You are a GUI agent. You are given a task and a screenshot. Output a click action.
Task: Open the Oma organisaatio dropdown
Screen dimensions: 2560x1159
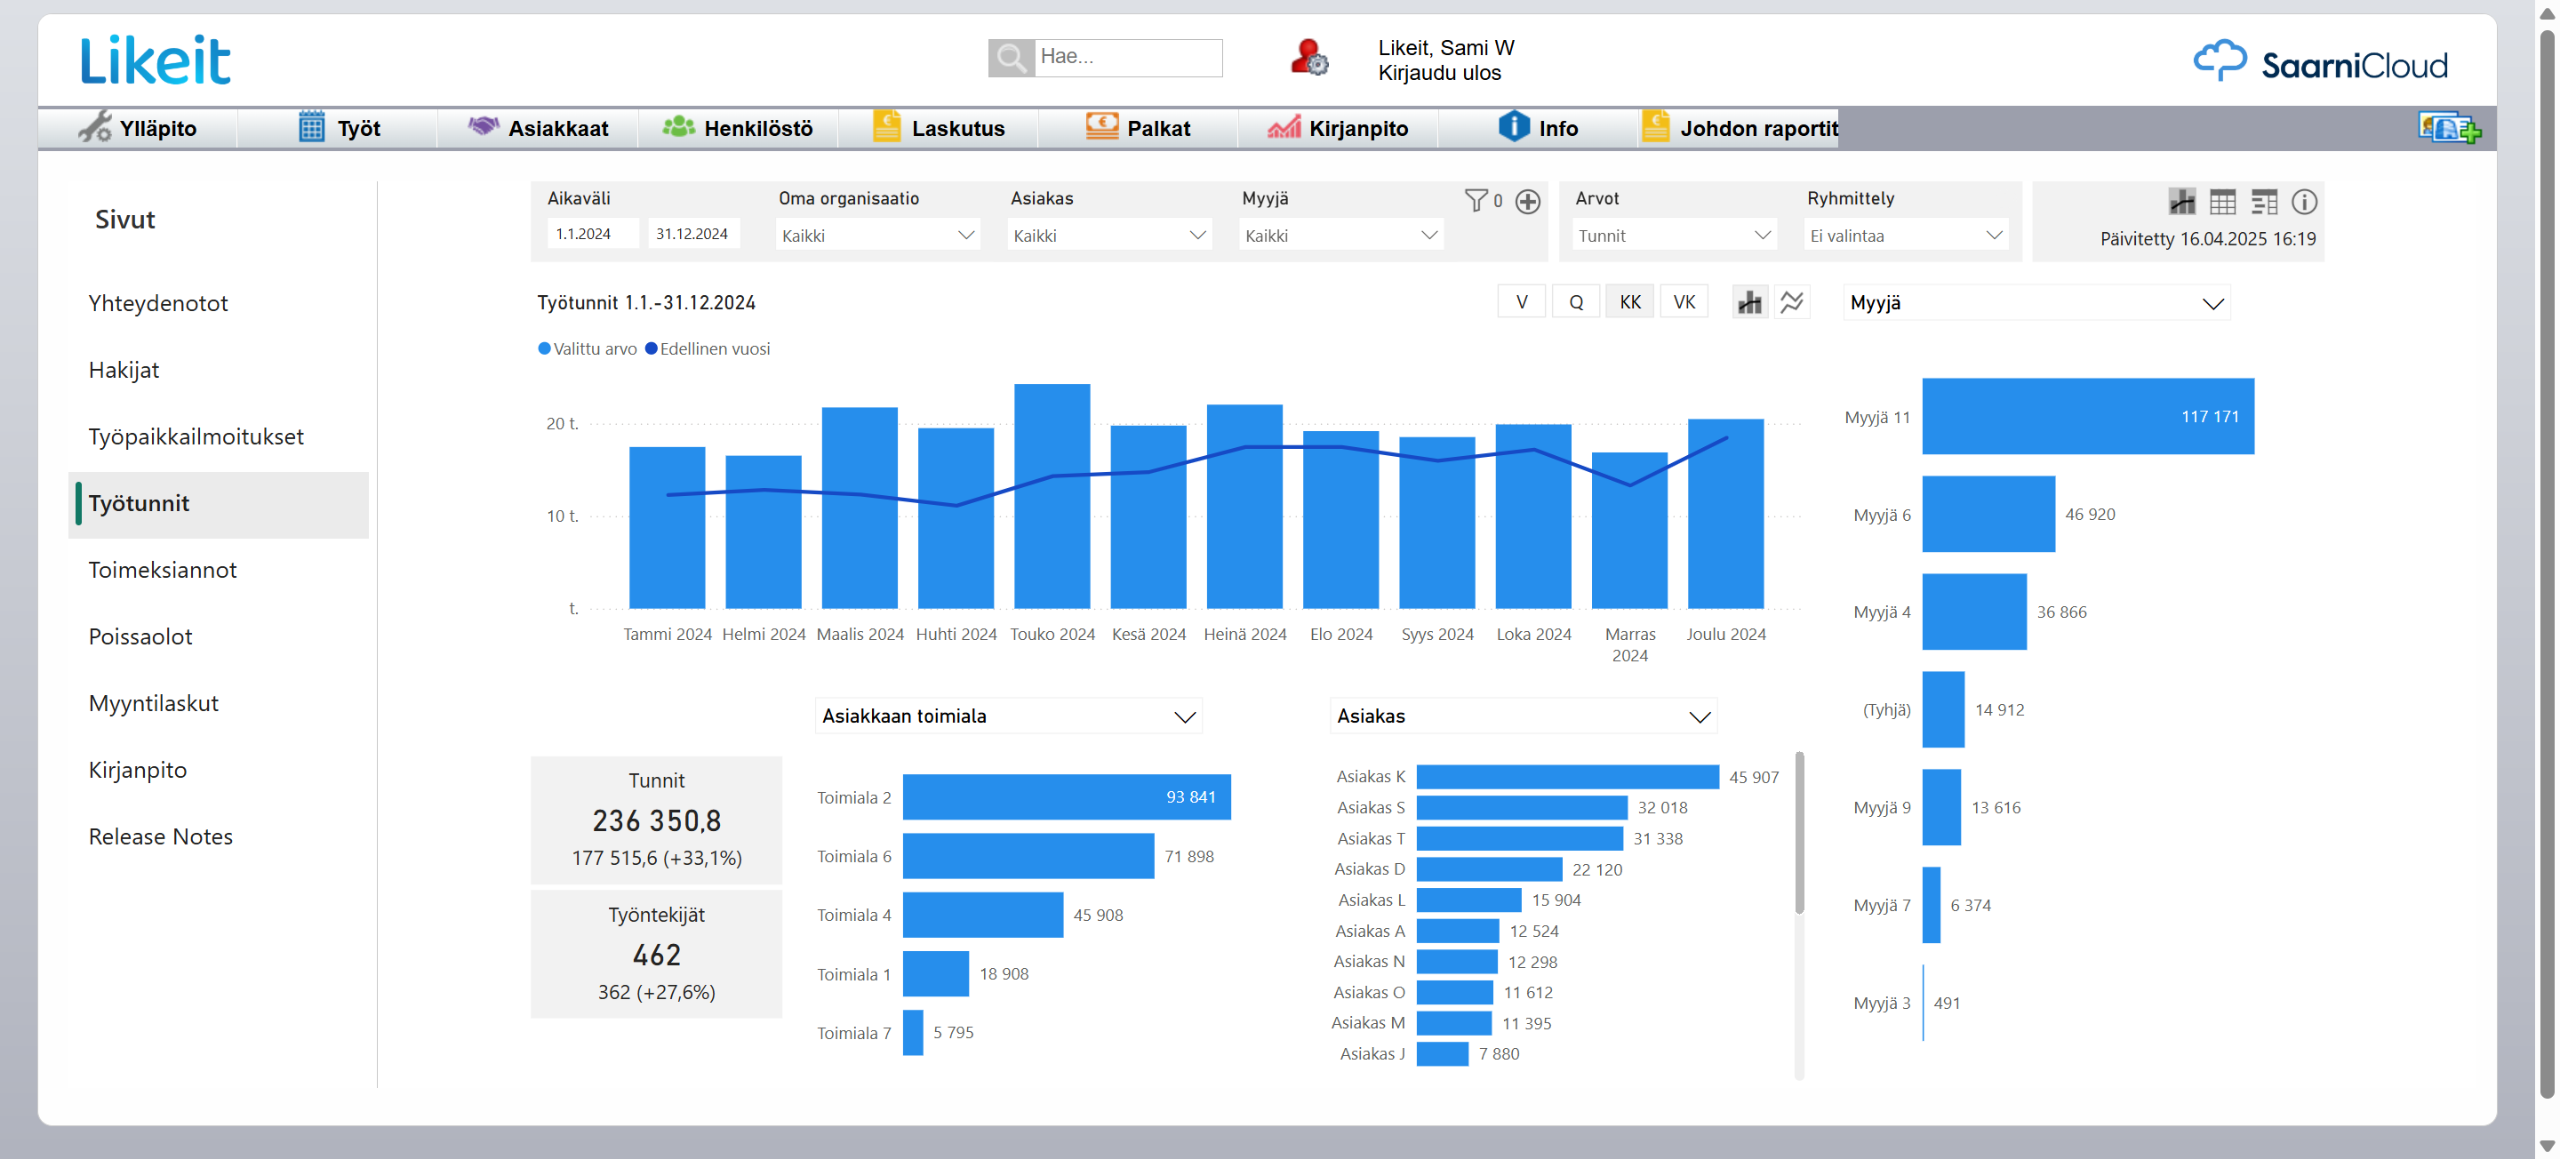point(877,236)
